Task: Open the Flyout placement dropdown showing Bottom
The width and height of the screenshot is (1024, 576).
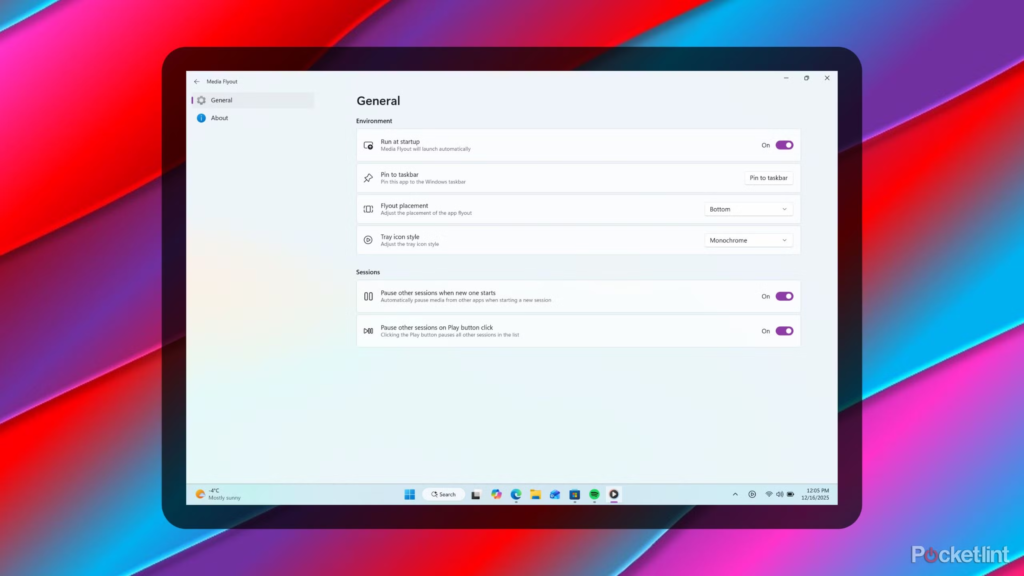Action: pos(748,209)
